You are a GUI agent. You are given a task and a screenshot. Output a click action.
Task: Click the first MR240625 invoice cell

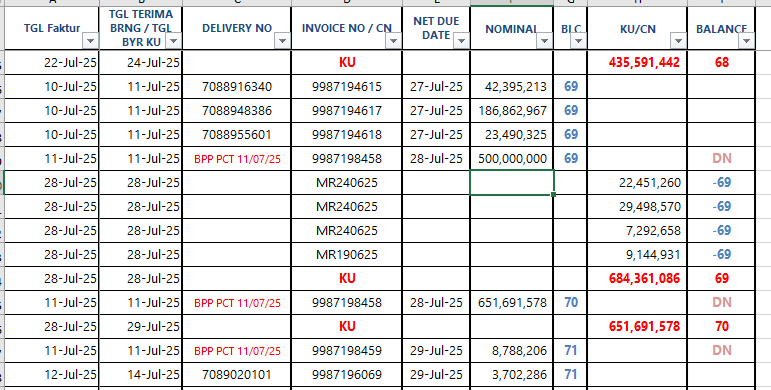(x=347, y=182)
